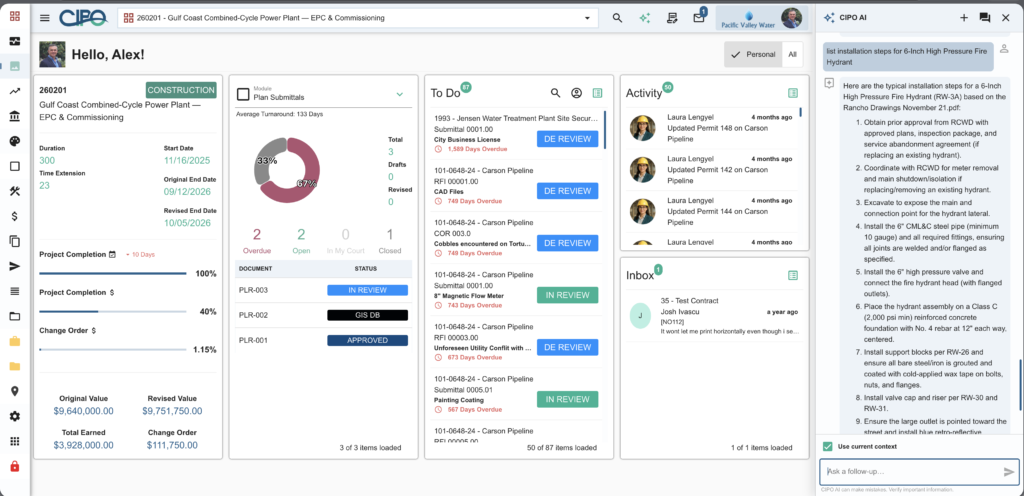Image resolution: width=1024 pixels, height=496 pixels.
Task: Open the construction tools sidebar icon
Action: point(14,191)
